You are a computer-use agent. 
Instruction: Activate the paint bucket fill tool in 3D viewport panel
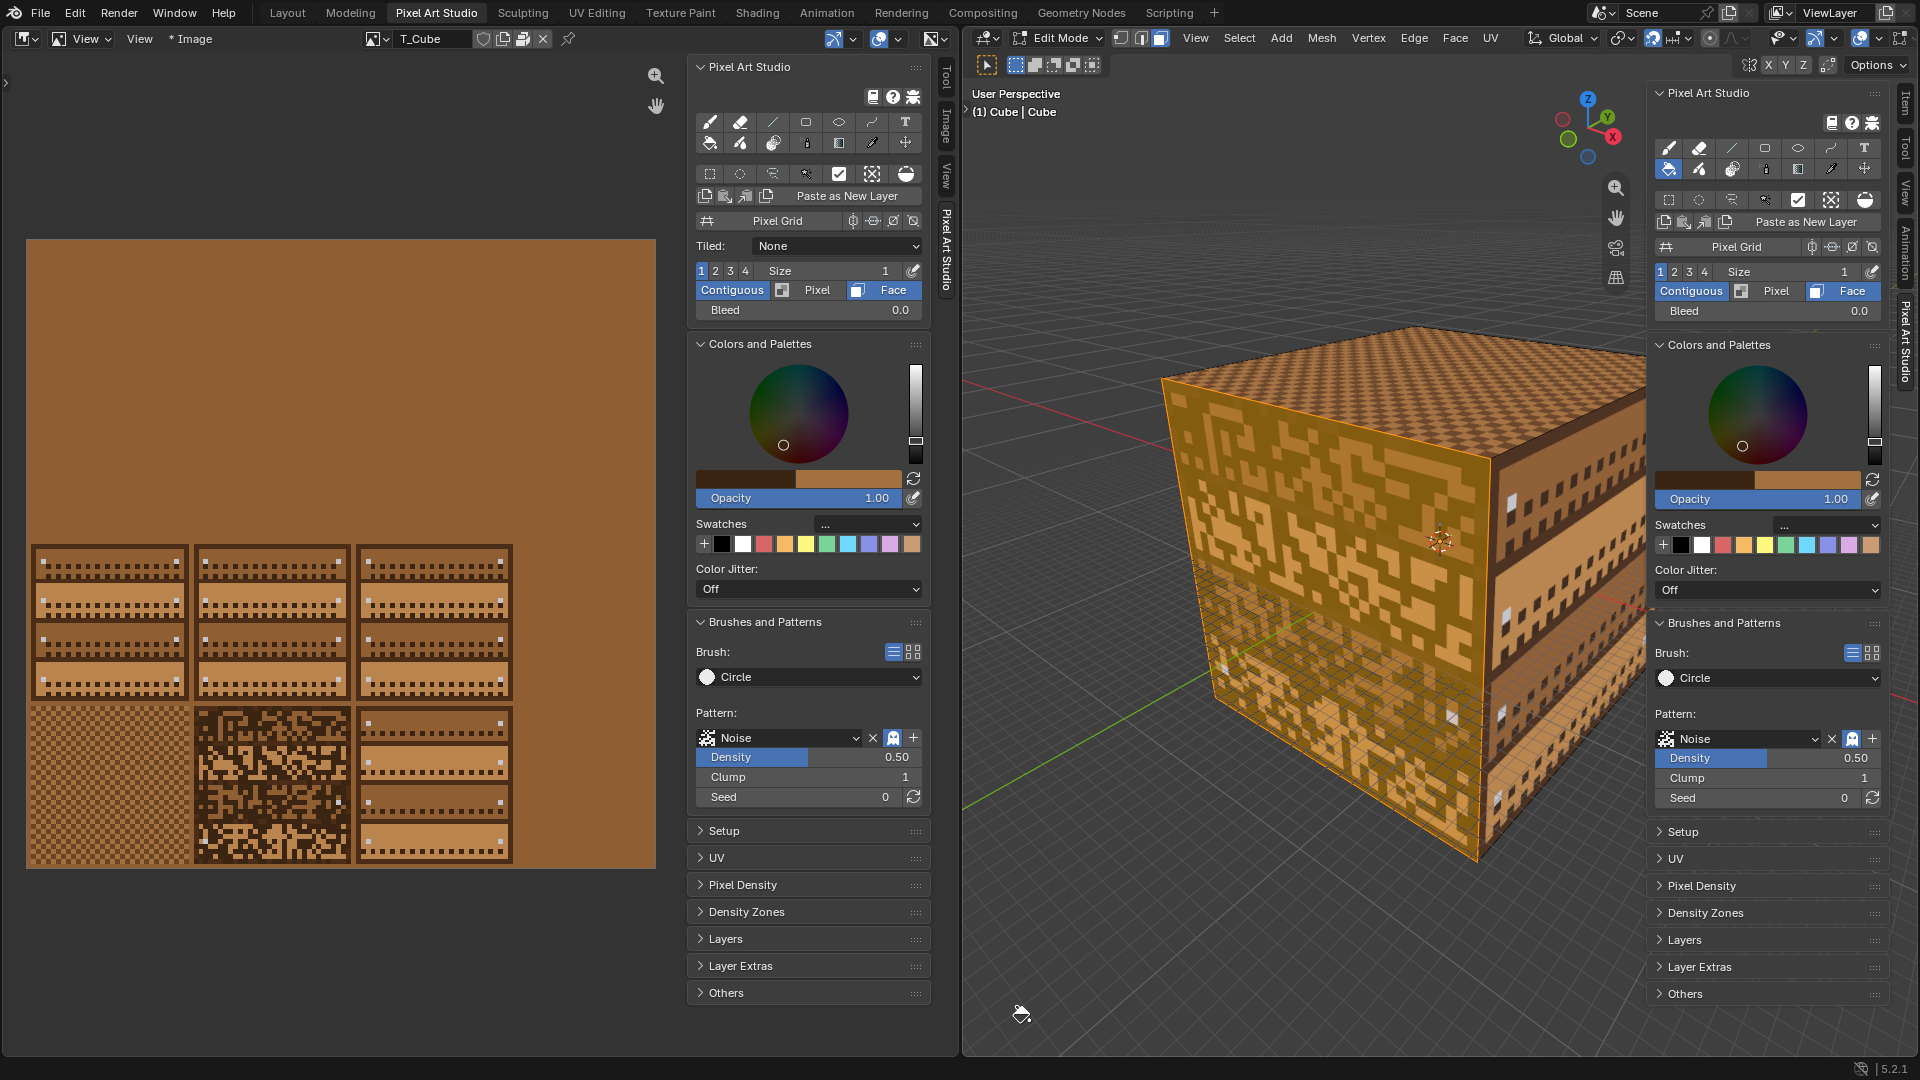(1668, 169)
